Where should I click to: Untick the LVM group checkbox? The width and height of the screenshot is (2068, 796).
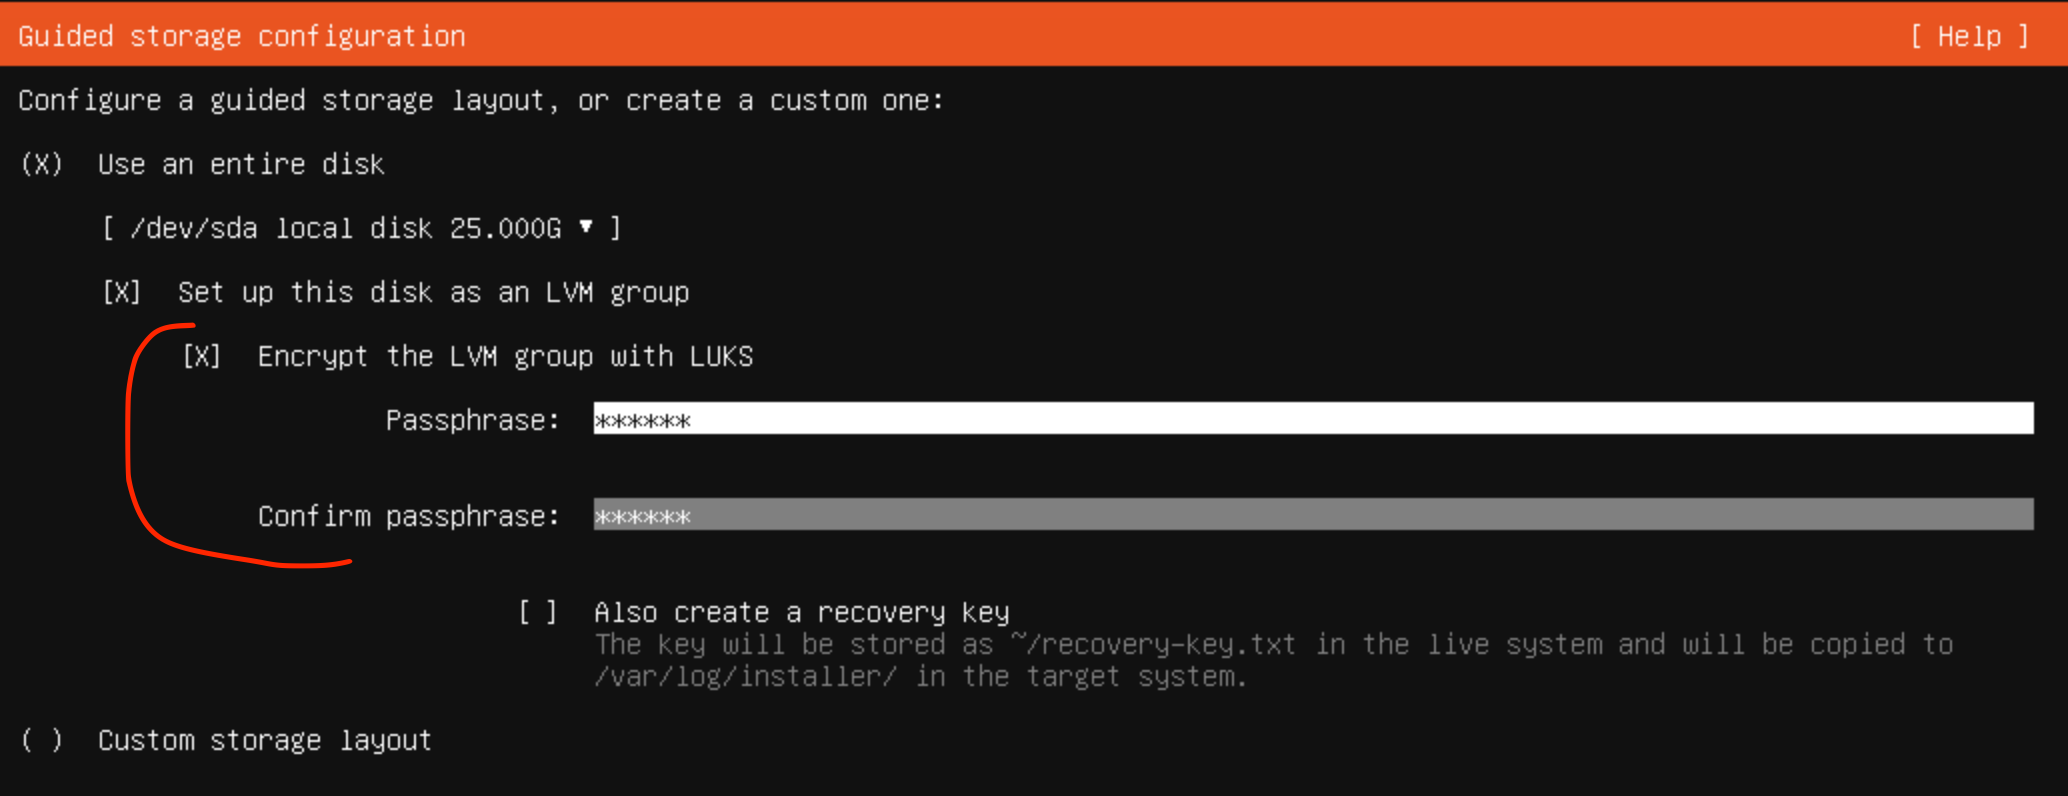[122, 292]
